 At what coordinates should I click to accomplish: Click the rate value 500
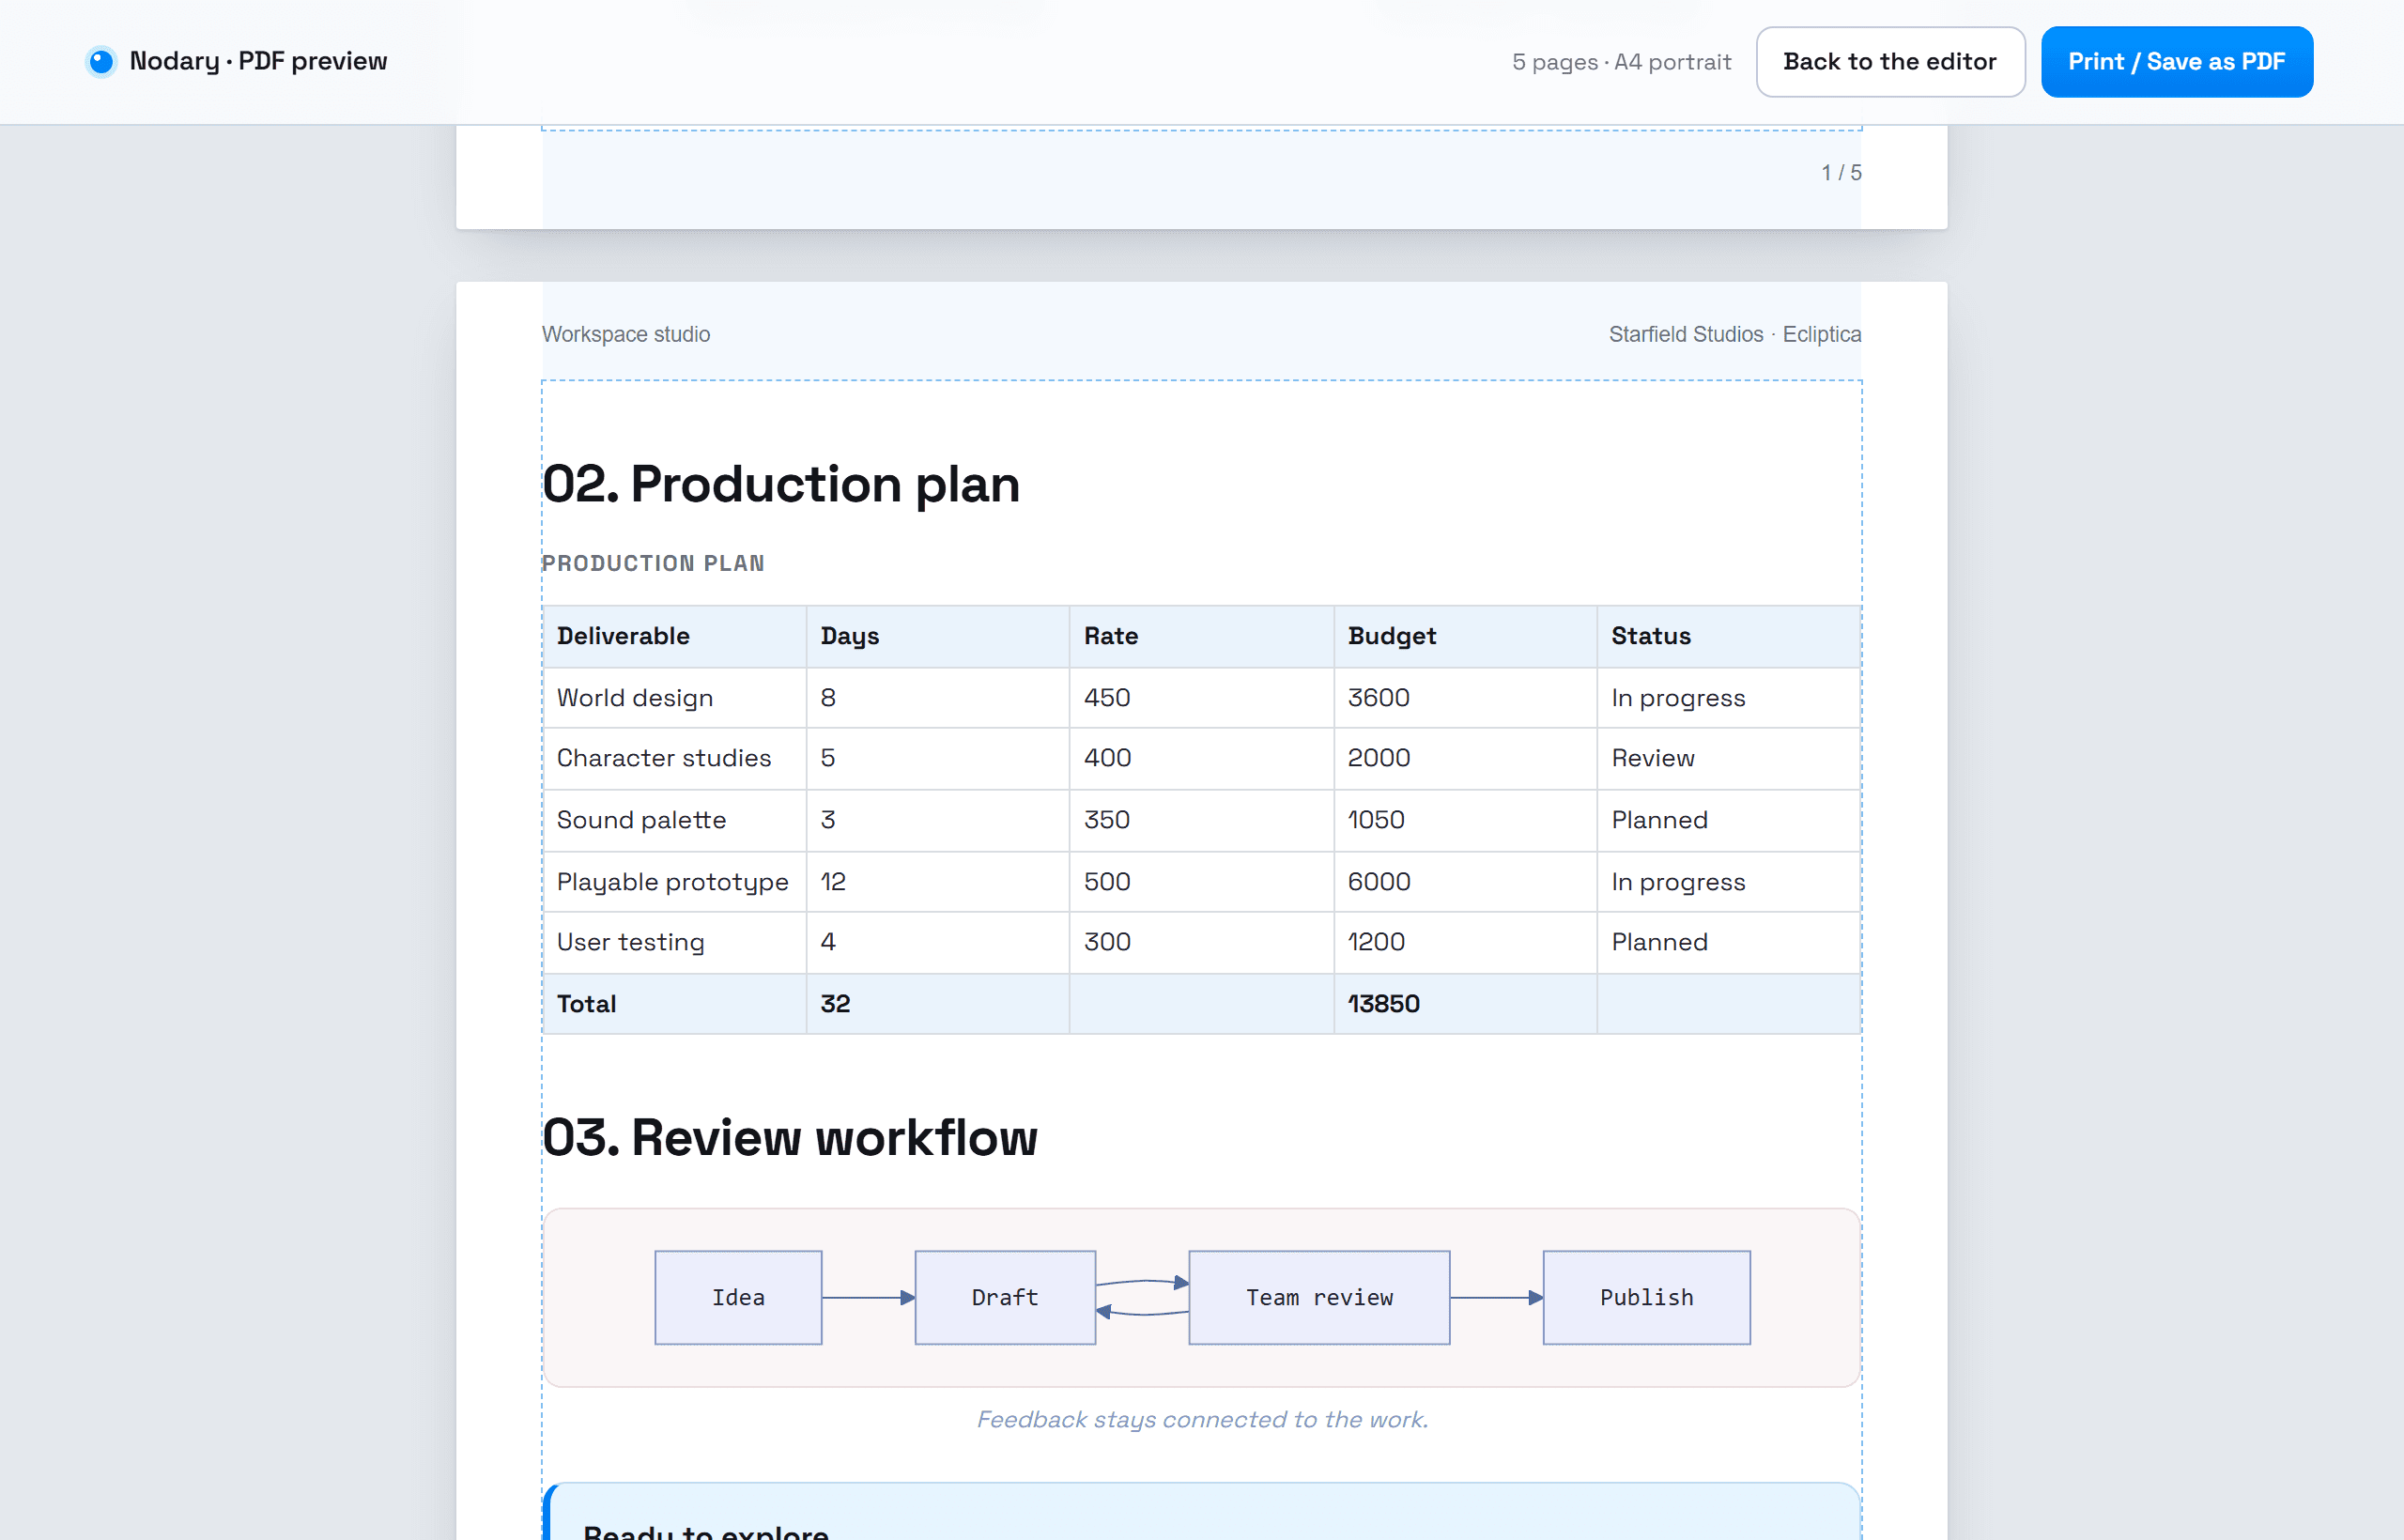[1201, 882]
